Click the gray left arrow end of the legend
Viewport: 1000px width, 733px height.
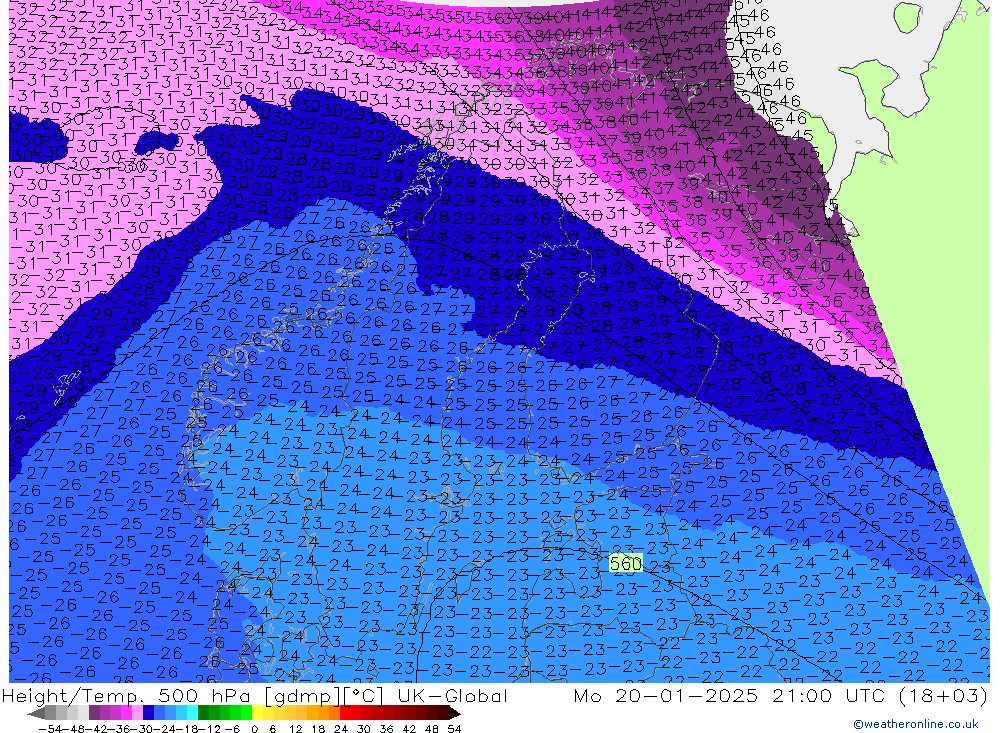pos(36,713)
